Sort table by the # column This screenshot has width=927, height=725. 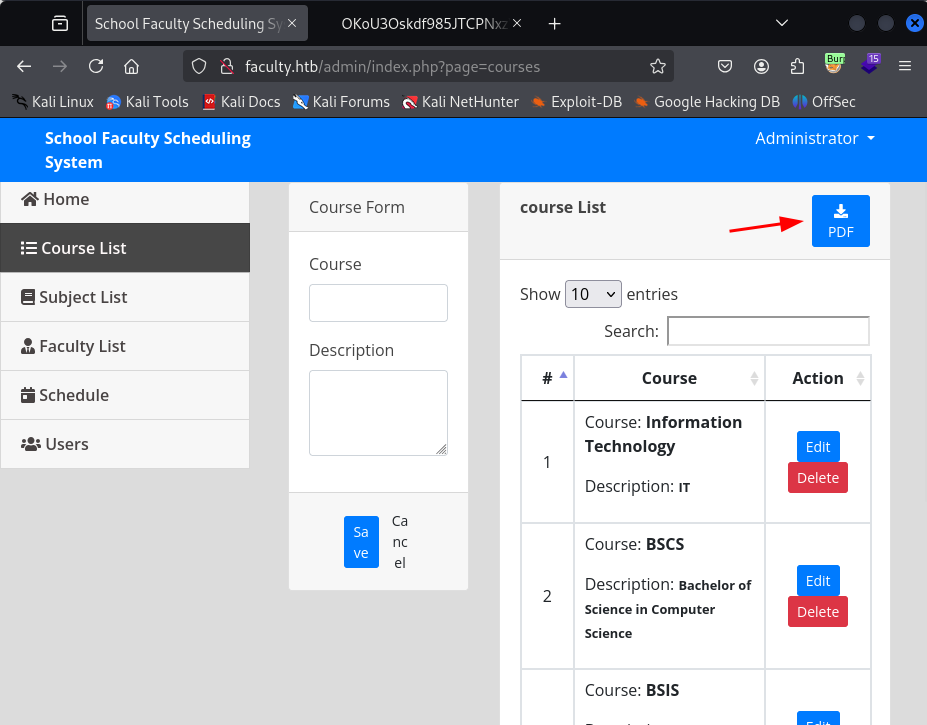(x=547, y=378)
